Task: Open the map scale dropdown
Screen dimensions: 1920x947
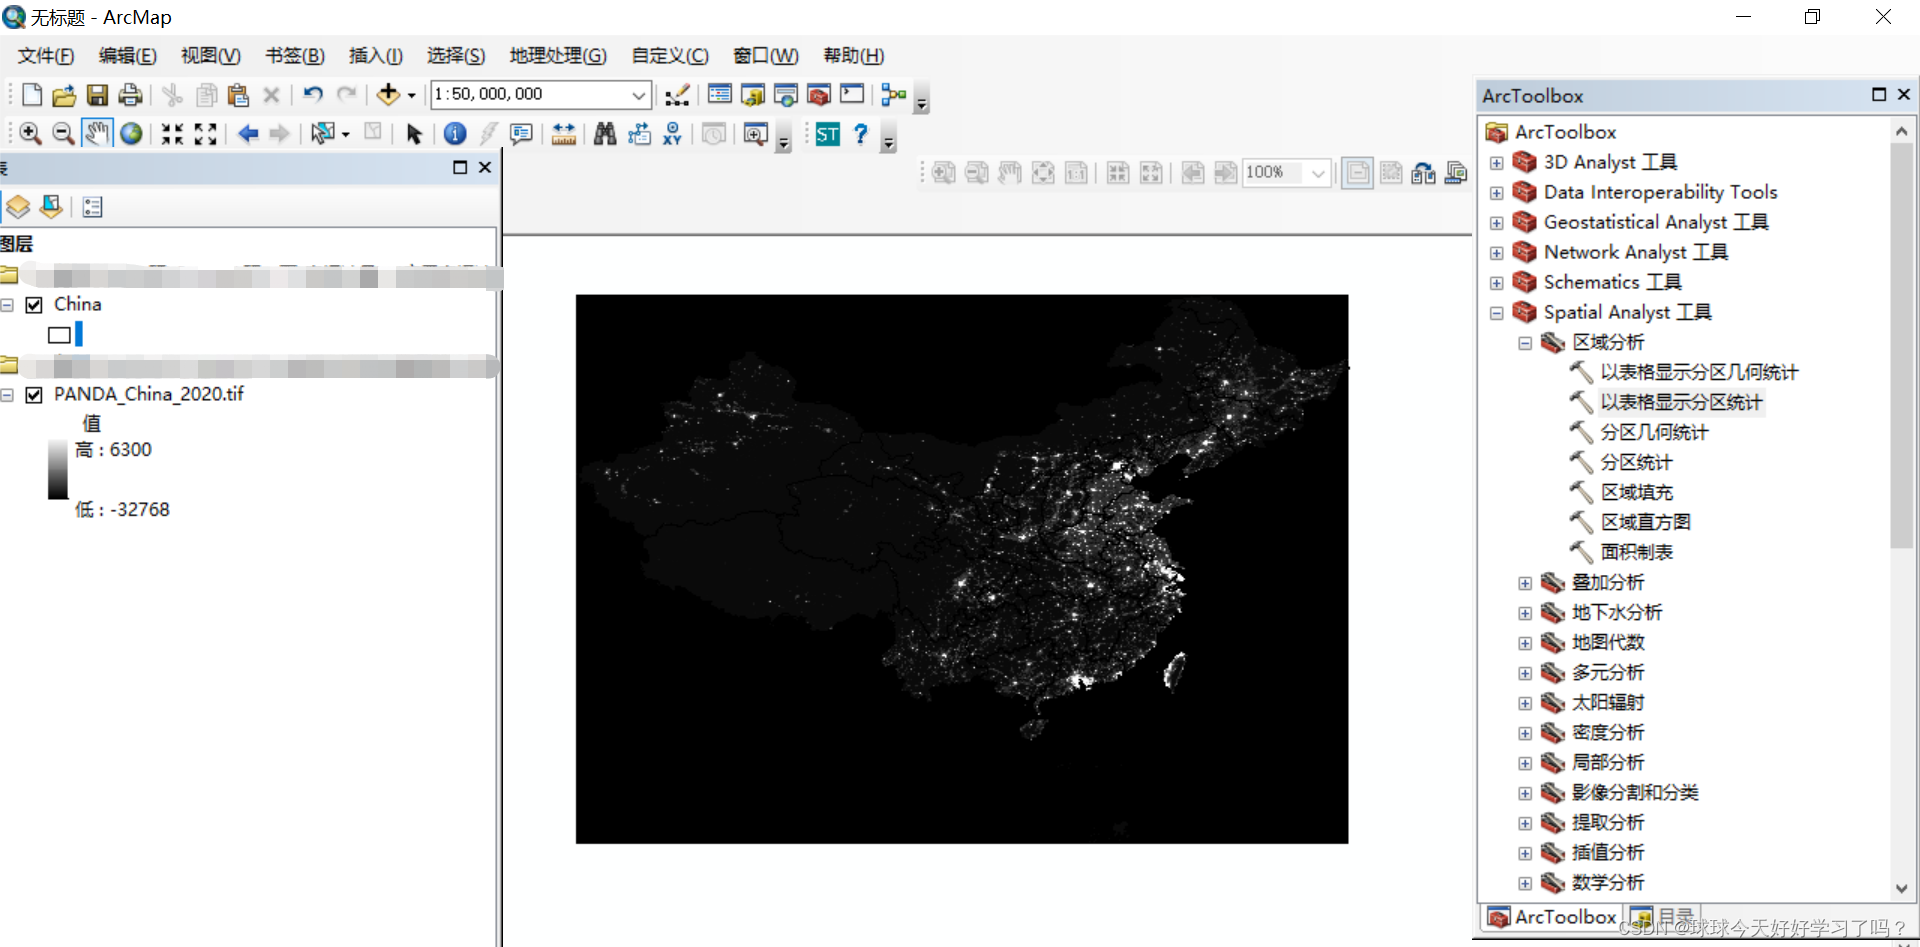Action: click(x=639, y=95)
